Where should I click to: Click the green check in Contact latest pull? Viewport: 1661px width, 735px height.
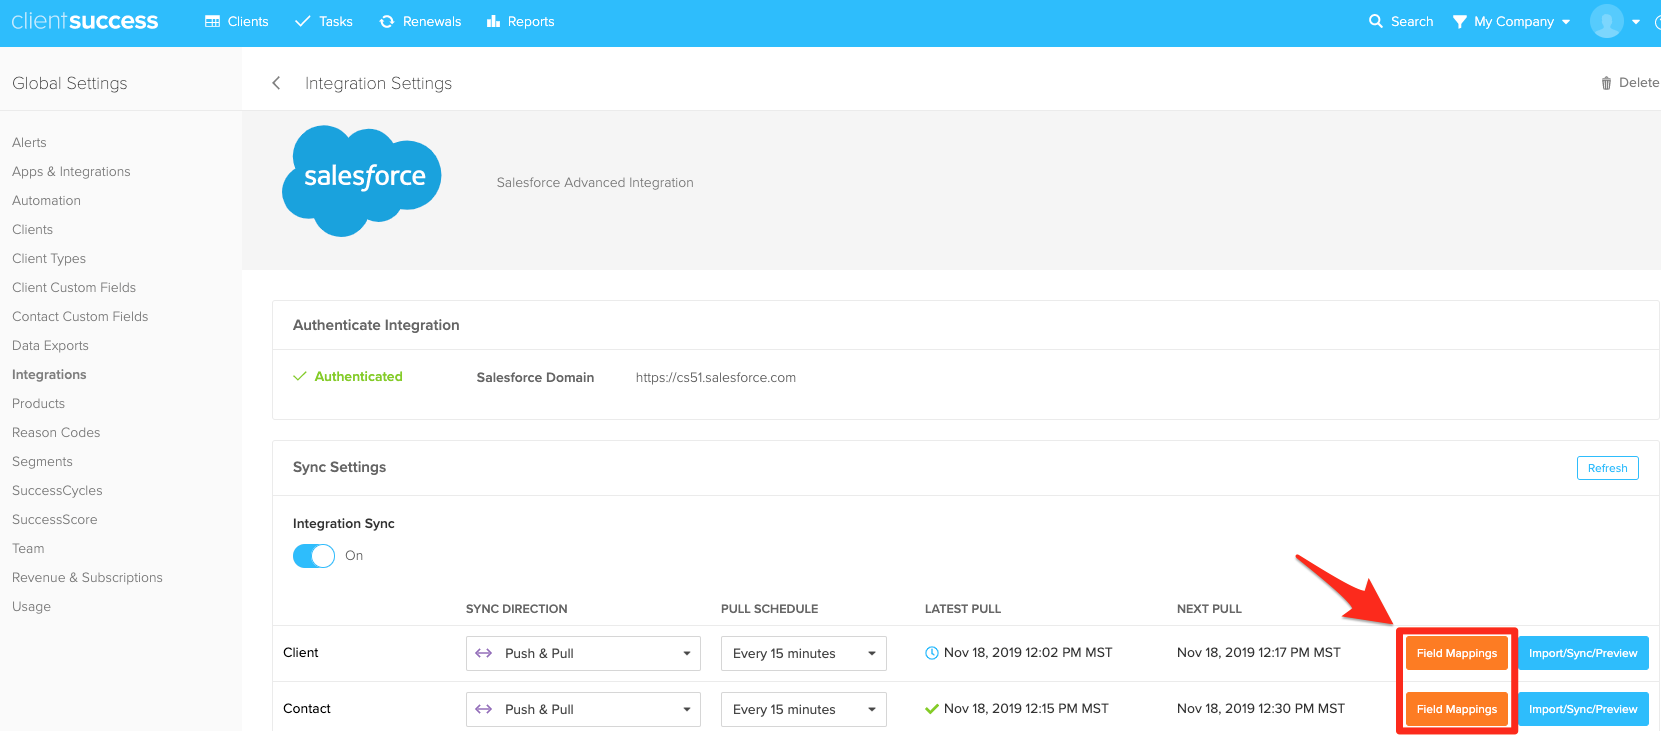pyautogui.click(x=932, y=709)
